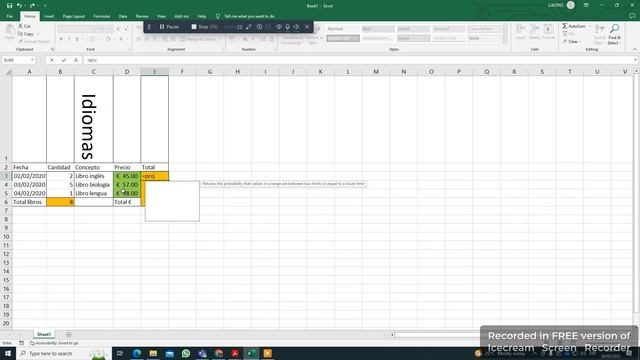Activate the recorder zoom-in tool
The image size is (640, 360).
[x=259, y=27]
